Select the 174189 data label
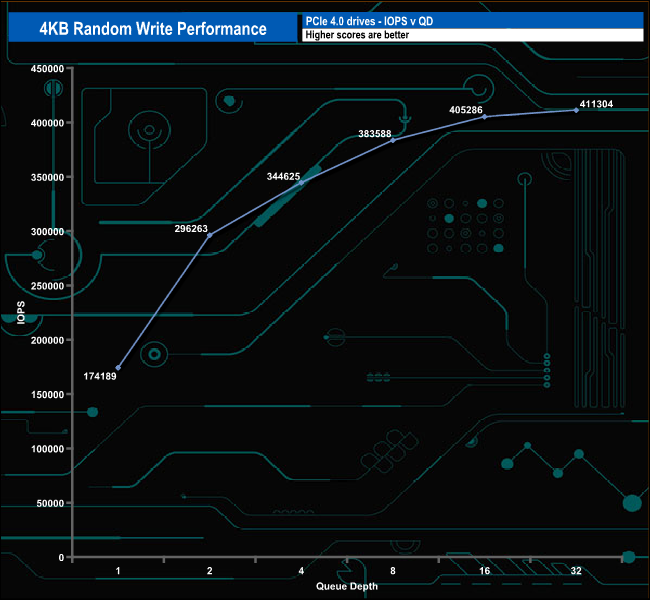650x600 pixels. point(100,376)
